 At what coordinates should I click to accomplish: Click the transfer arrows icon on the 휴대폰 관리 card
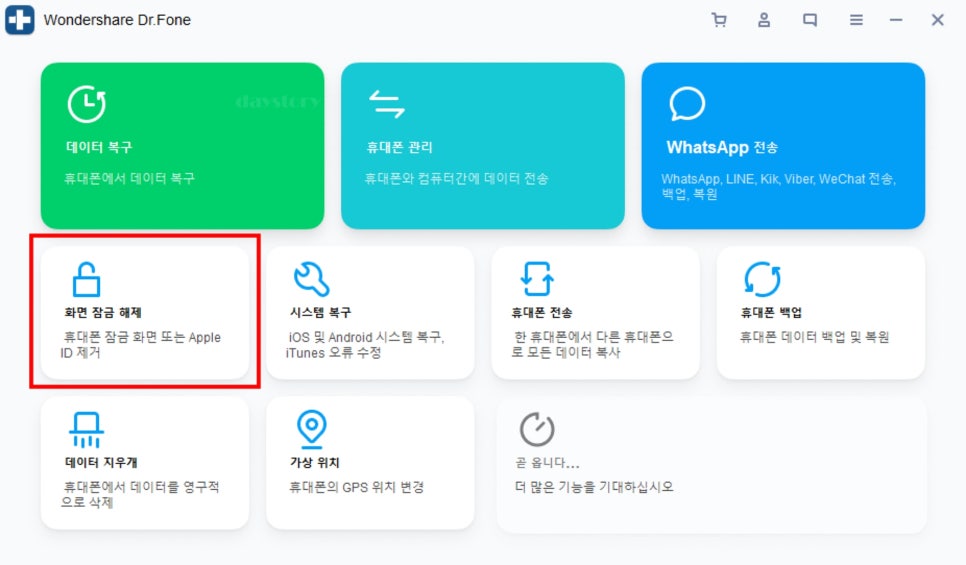pos(386,104)
